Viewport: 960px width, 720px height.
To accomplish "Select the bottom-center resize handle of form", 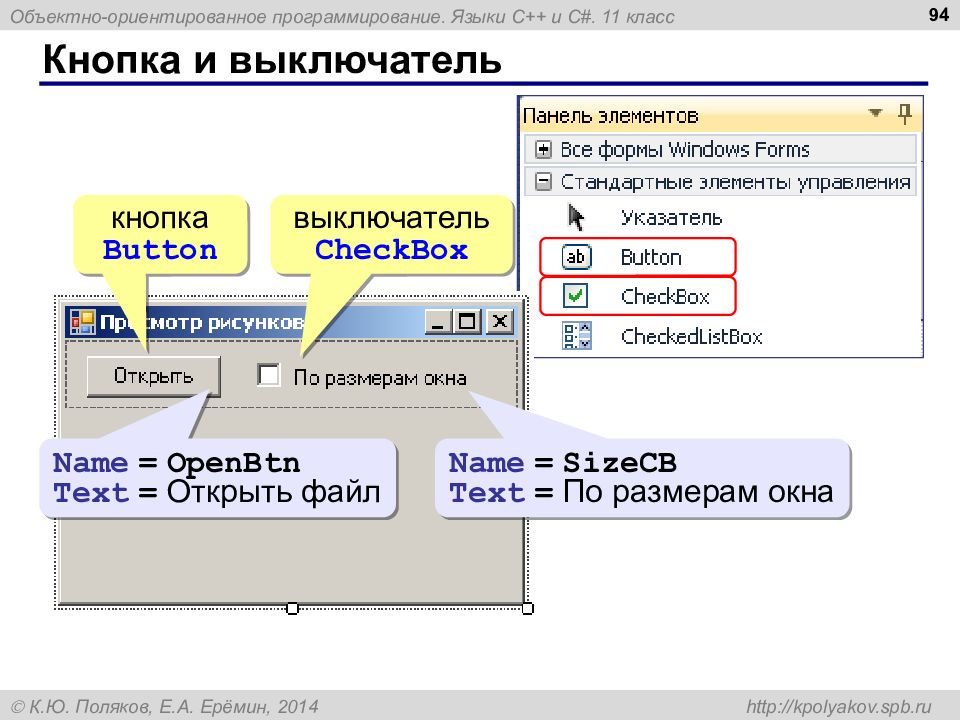I will click(x=293, y=608).
